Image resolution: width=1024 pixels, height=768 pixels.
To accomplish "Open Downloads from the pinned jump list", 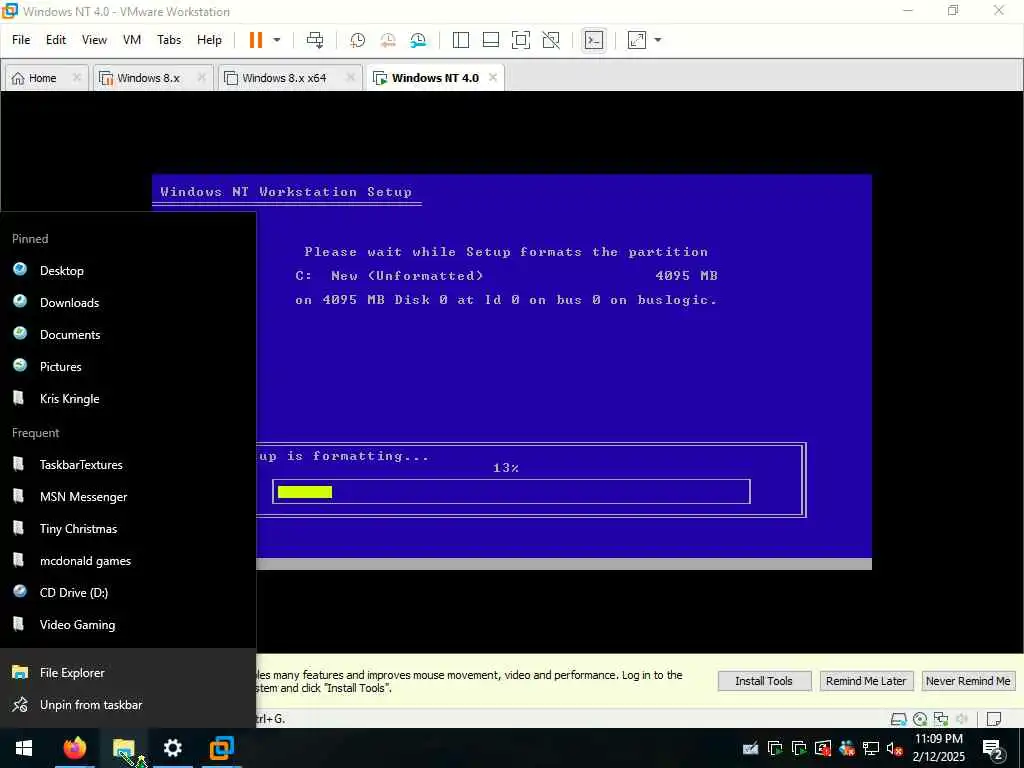I will coord(128,302).
